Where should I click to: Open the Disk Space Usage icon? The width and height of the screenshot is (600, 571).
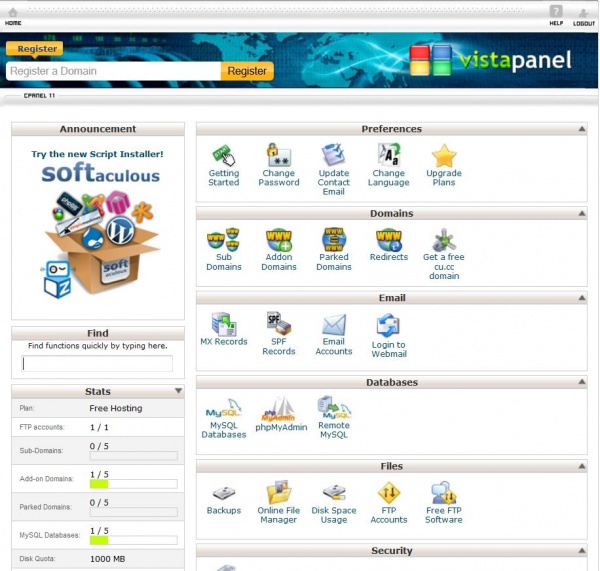(x=334, y=492)
